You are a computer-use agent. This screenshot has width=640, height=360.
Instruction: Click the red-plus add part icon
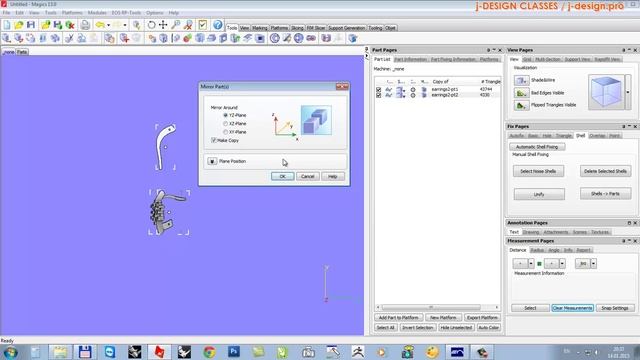124,38
